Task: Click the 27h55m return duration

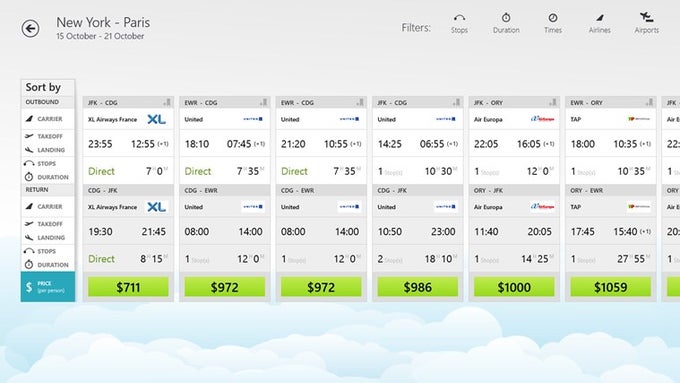Action: pos(634,259)
